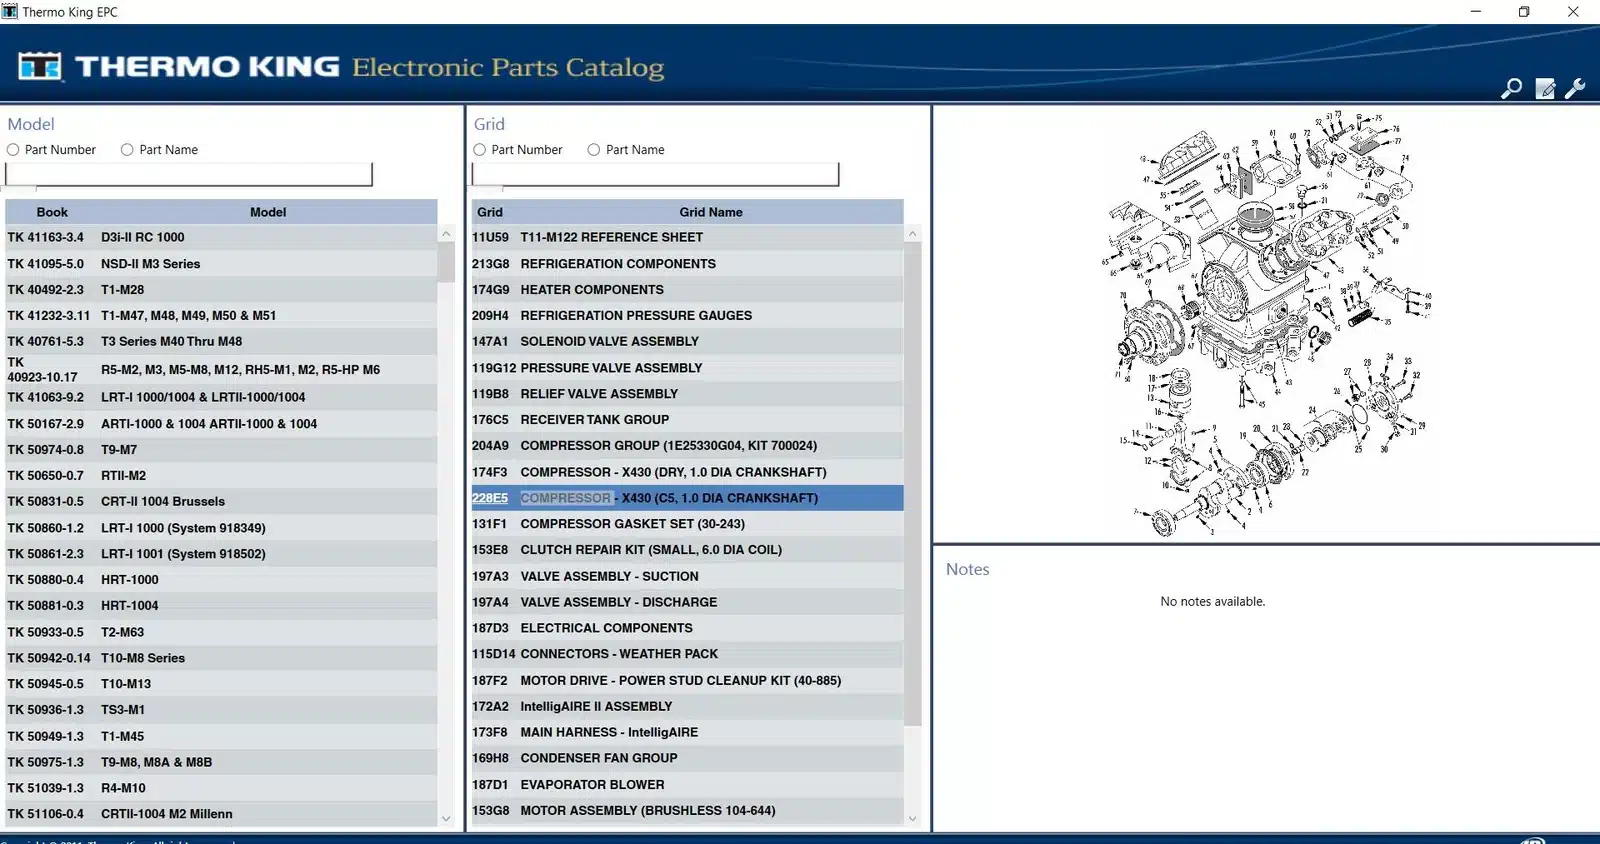
Task: Click inside the Model search field
Action: [189, 175]
